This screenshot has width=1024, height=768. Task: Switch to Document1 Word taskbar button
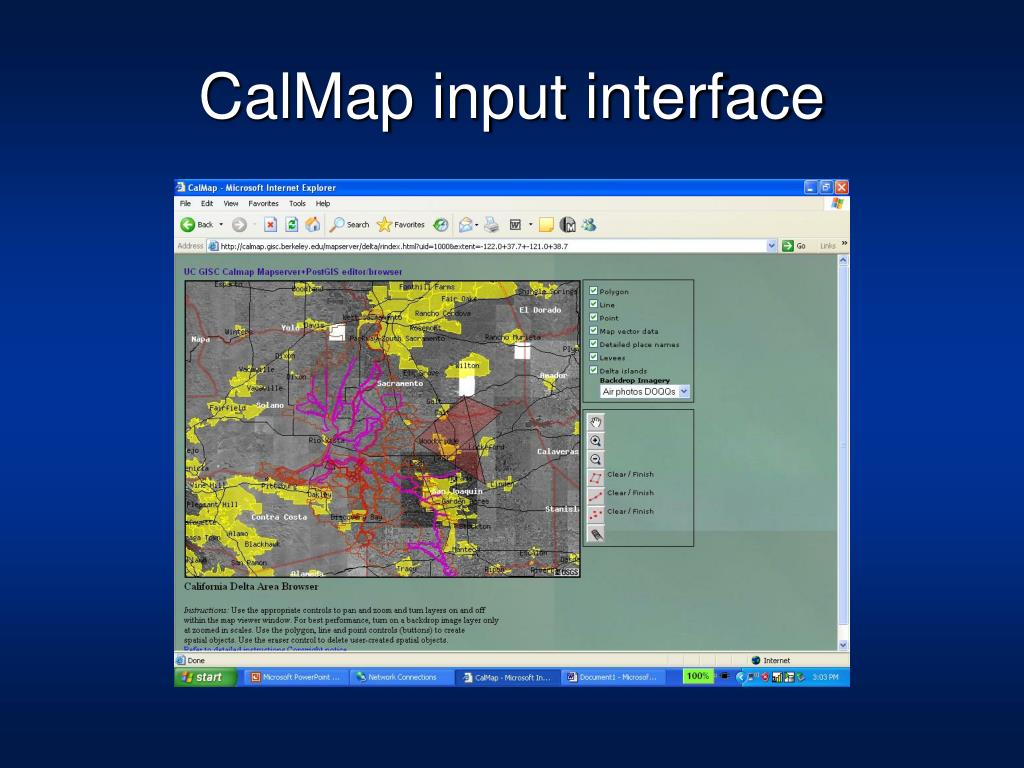tap(613, 677)
